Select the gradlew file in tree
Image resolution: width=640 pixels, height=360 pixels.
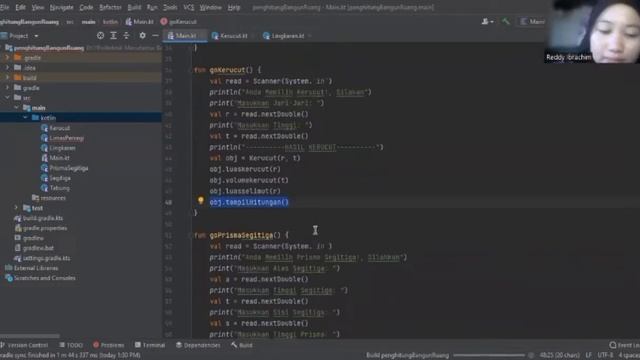(33, 238)
